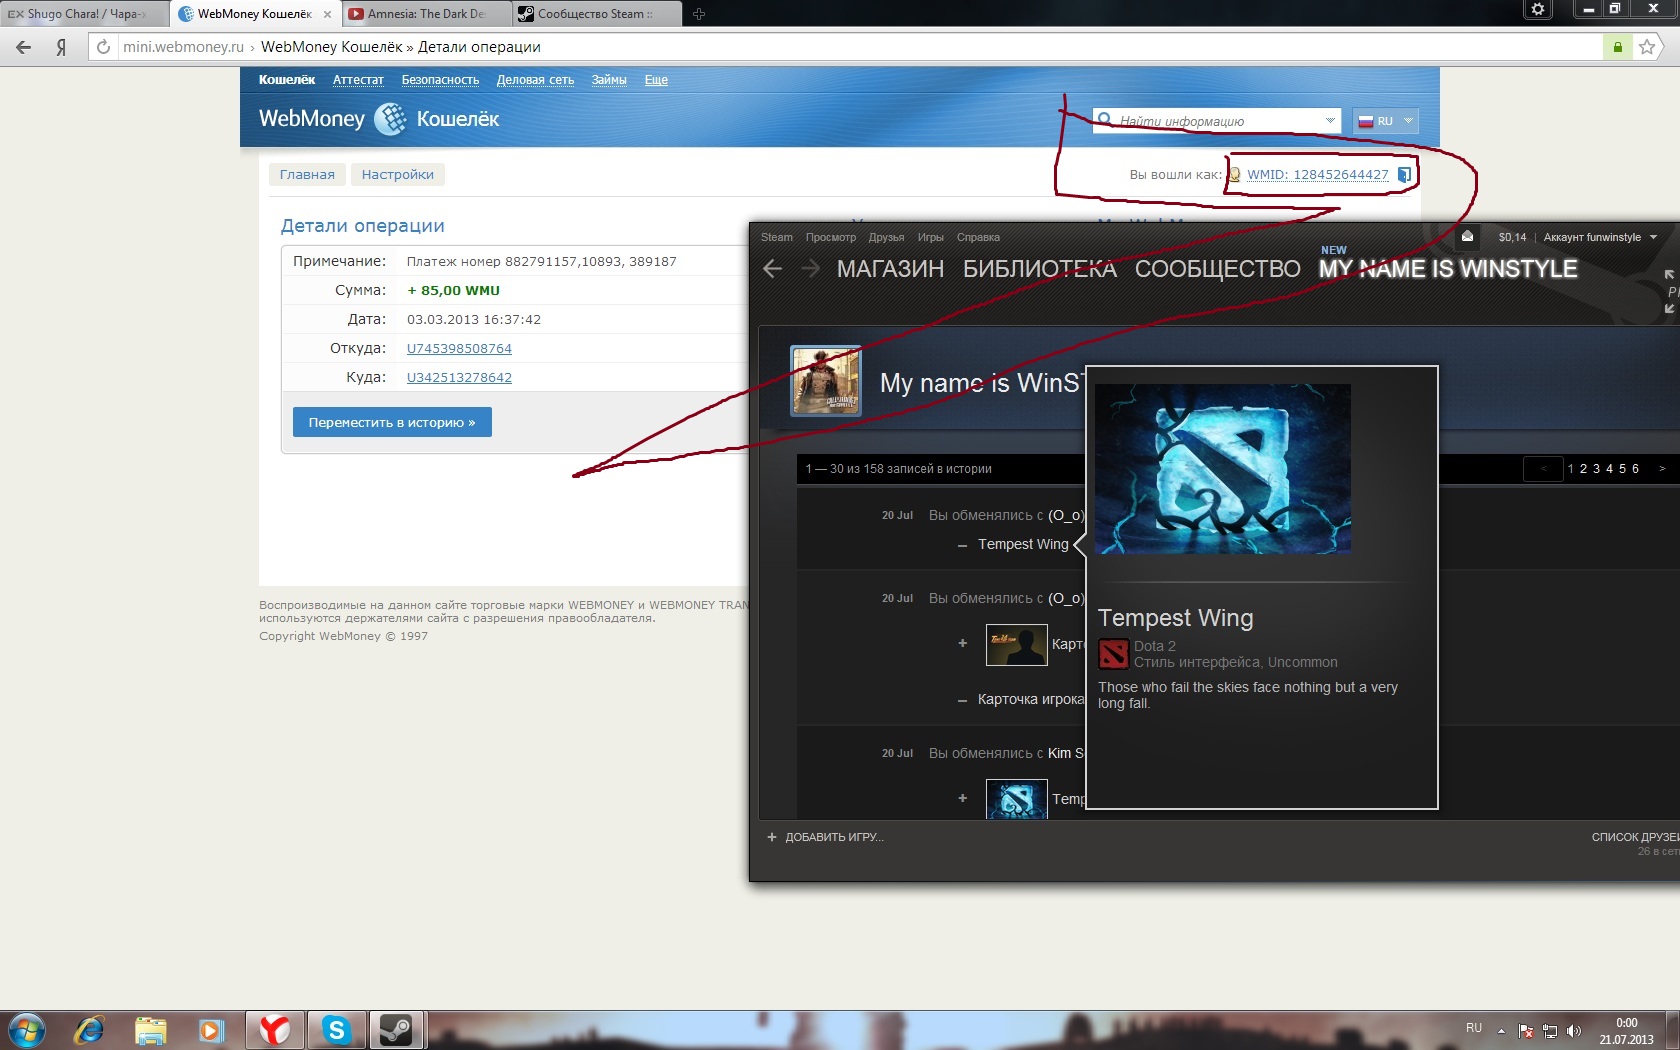The image size is (1680, 1050).
Task: Open a new browser tab
Action: [x=699, y=14]
